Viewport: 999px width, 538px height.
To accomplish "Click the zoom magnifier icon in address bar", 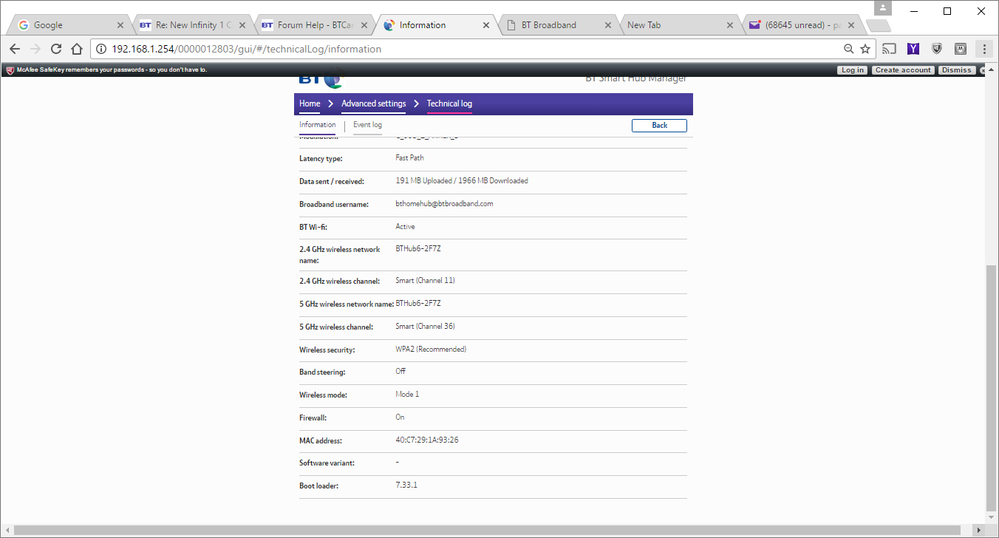I will [x=849, y=49].
